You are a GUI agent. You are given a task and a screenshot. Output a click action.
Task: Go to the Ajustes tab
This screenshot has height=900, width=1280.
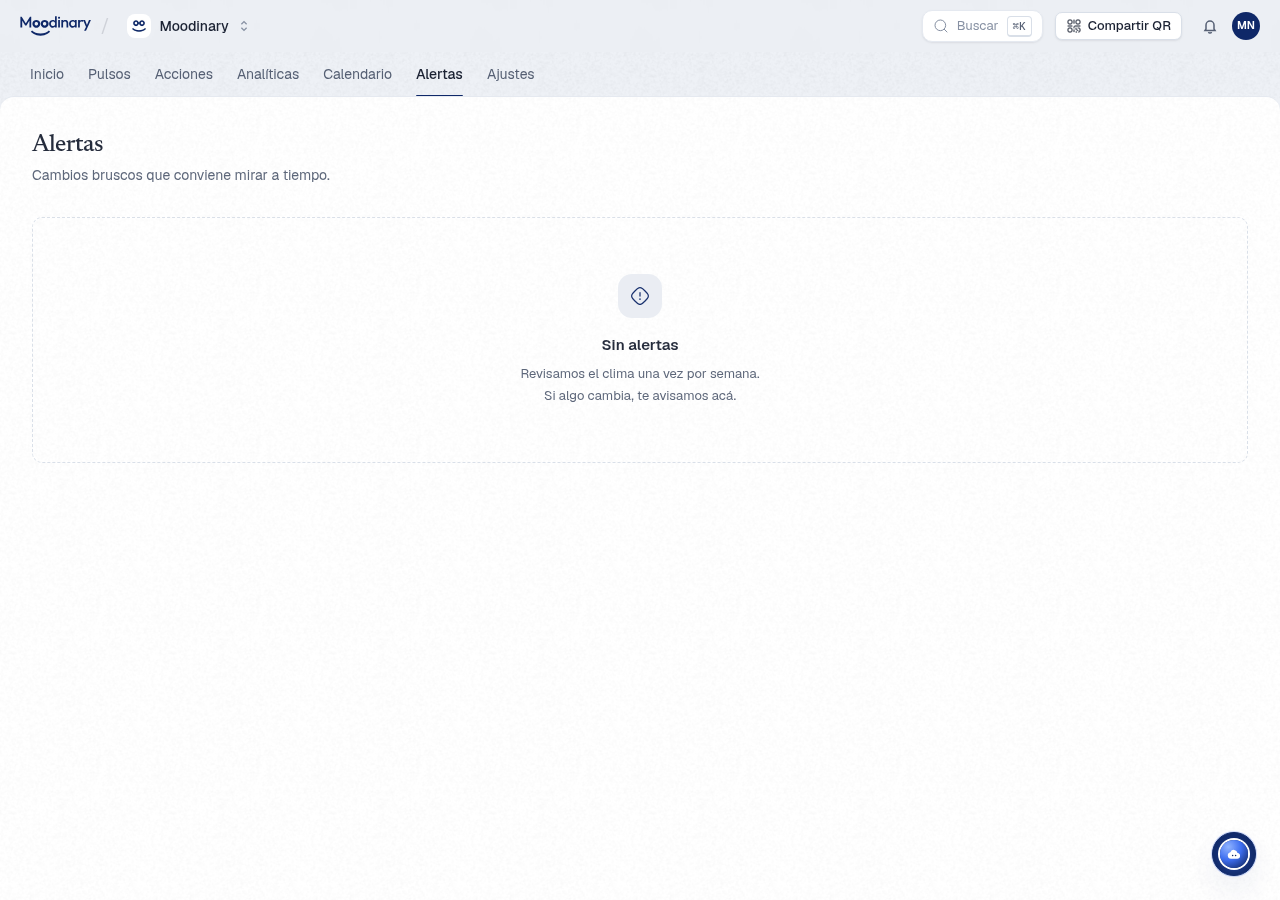click(511, 74)
